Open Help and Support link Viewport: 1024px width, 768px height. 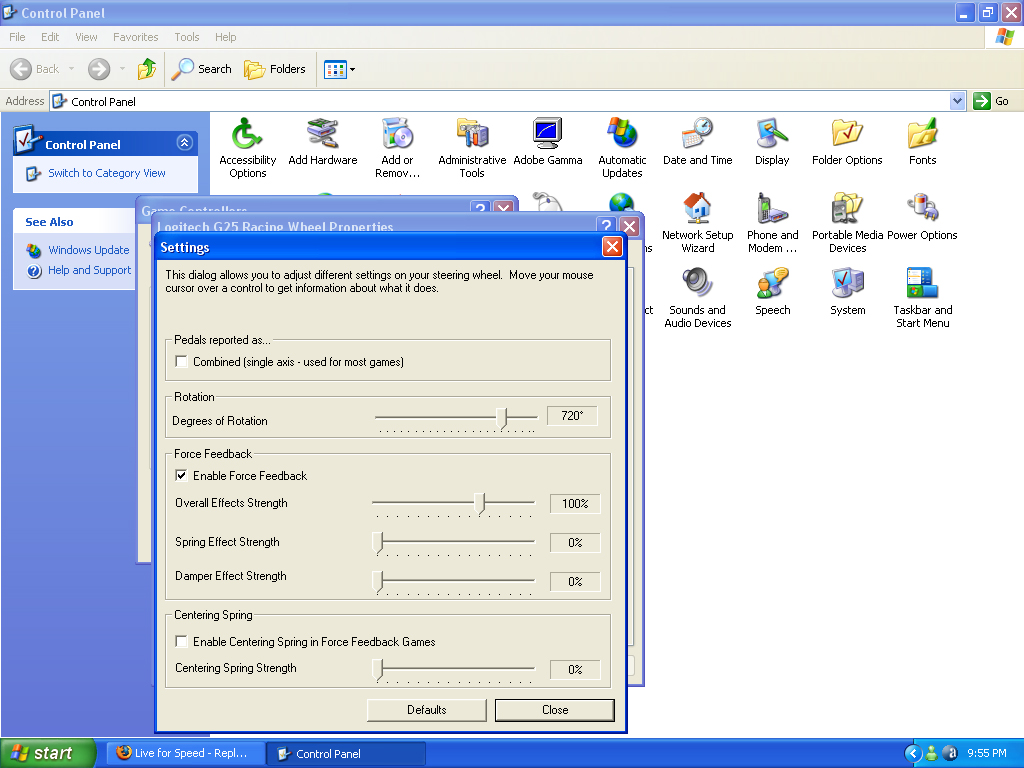click(x=89, y=270)
